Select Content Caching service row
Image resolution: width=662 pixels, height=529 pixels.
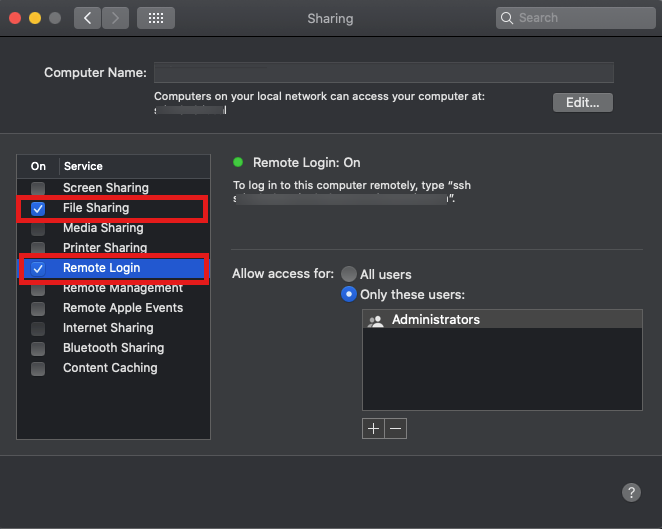tap(110, 368)
